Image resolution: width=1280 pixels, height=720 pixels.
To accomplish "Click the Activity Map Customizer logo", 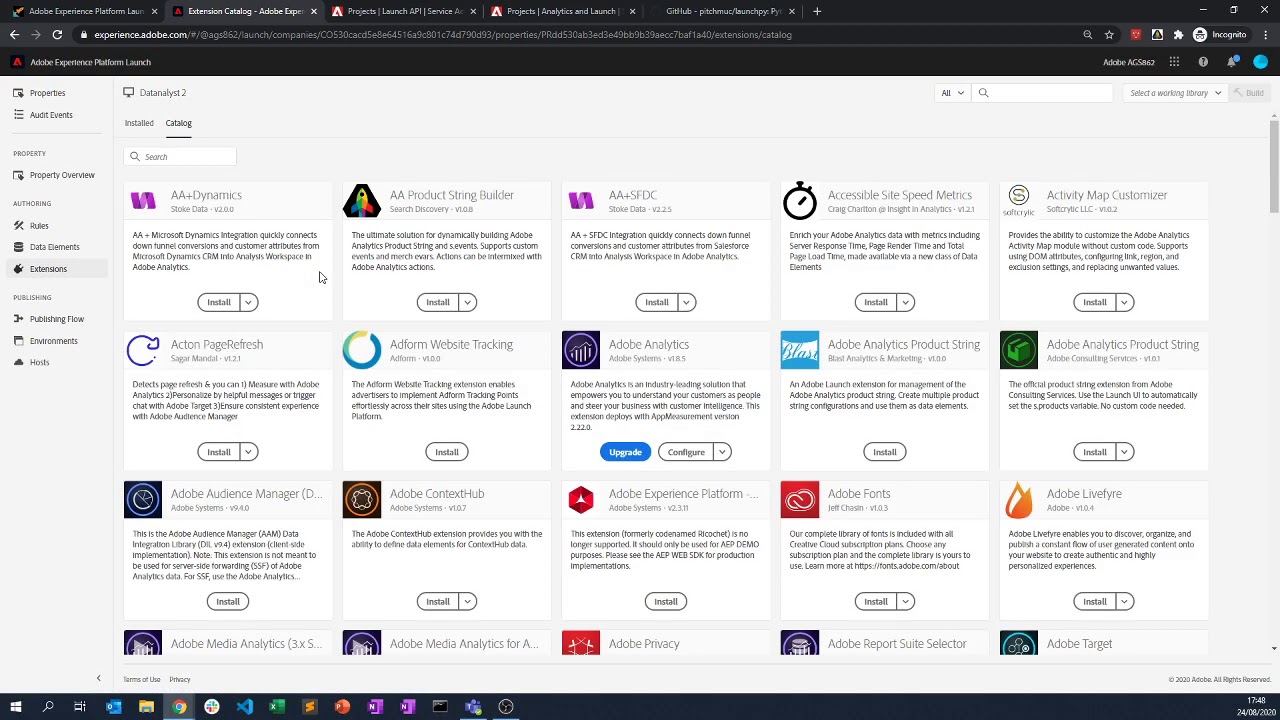I will pos(1019,201).
